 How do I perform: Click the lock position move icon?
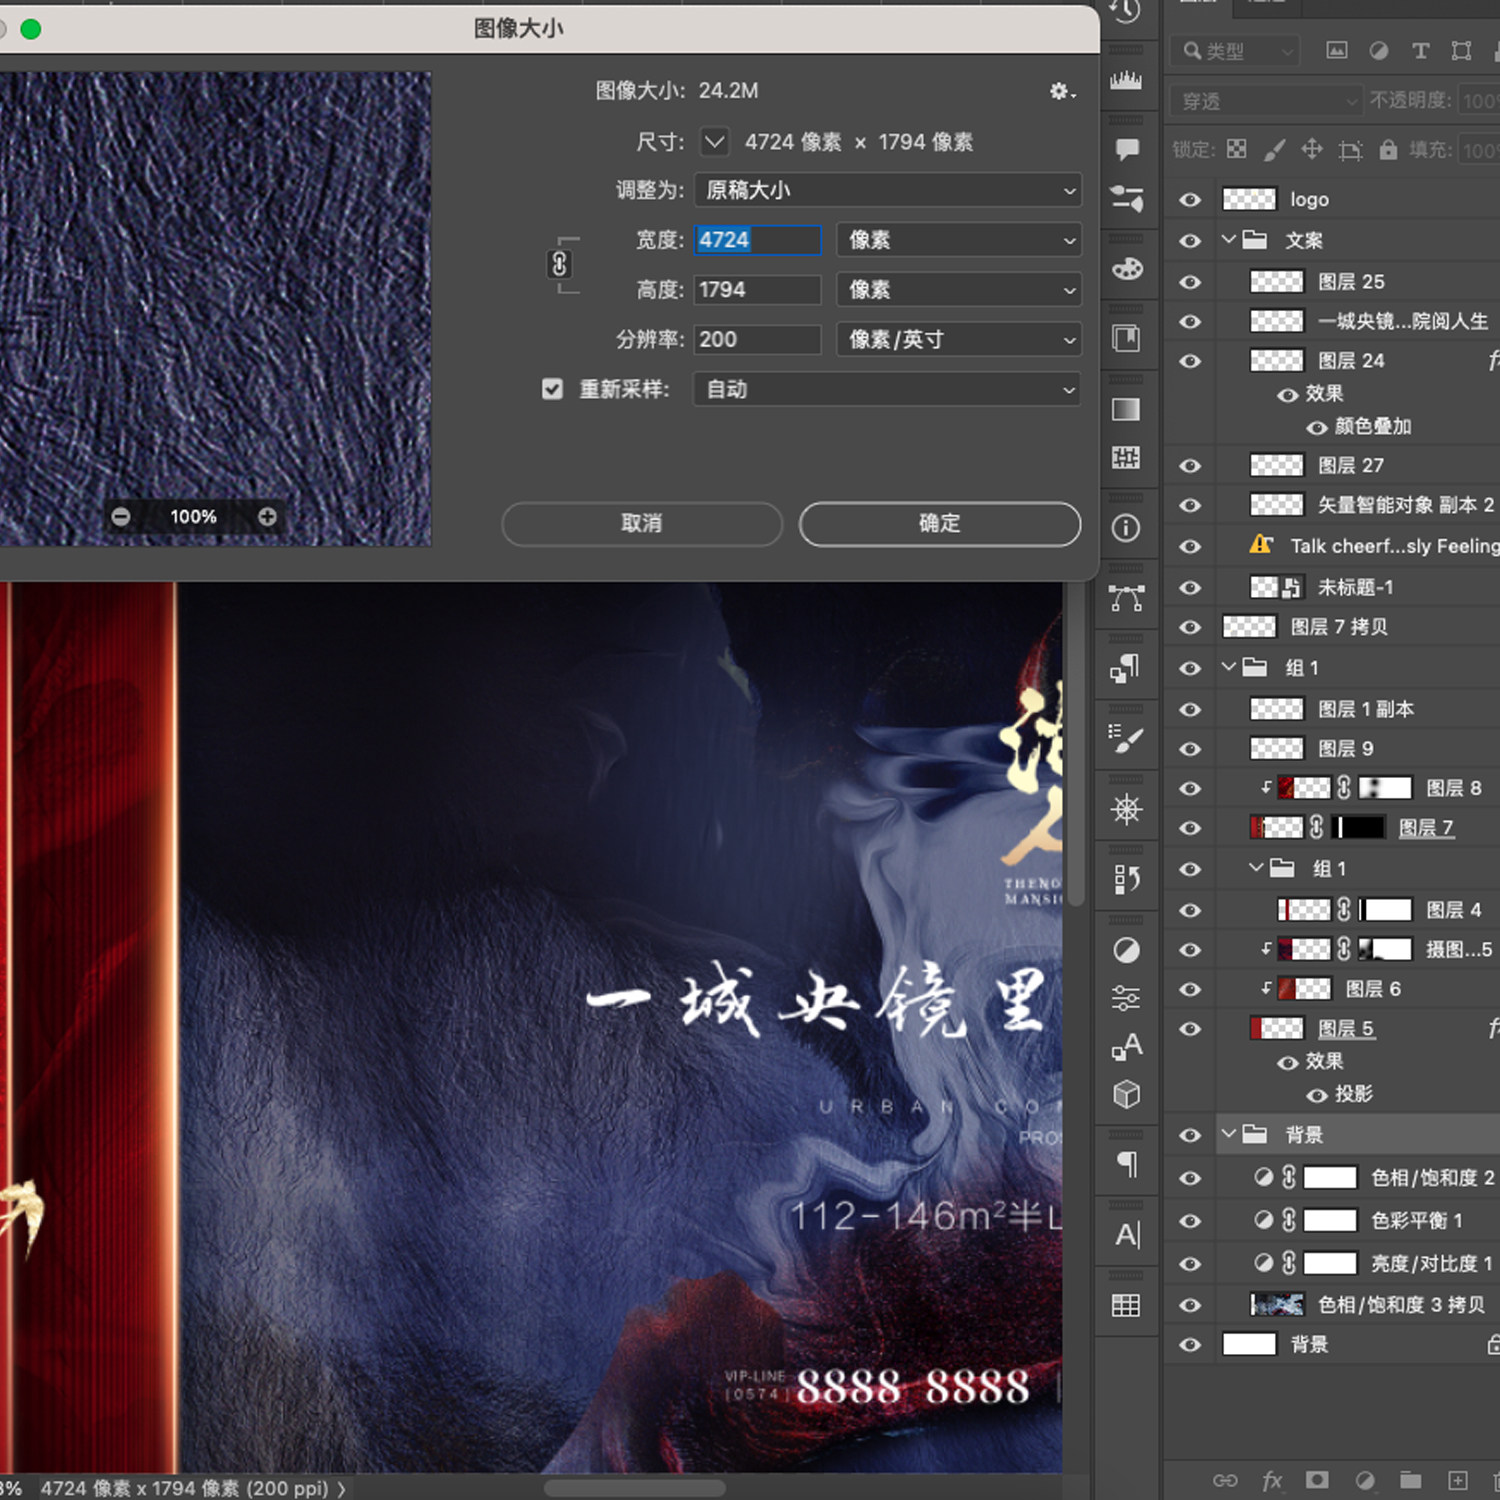point(1312,150)
